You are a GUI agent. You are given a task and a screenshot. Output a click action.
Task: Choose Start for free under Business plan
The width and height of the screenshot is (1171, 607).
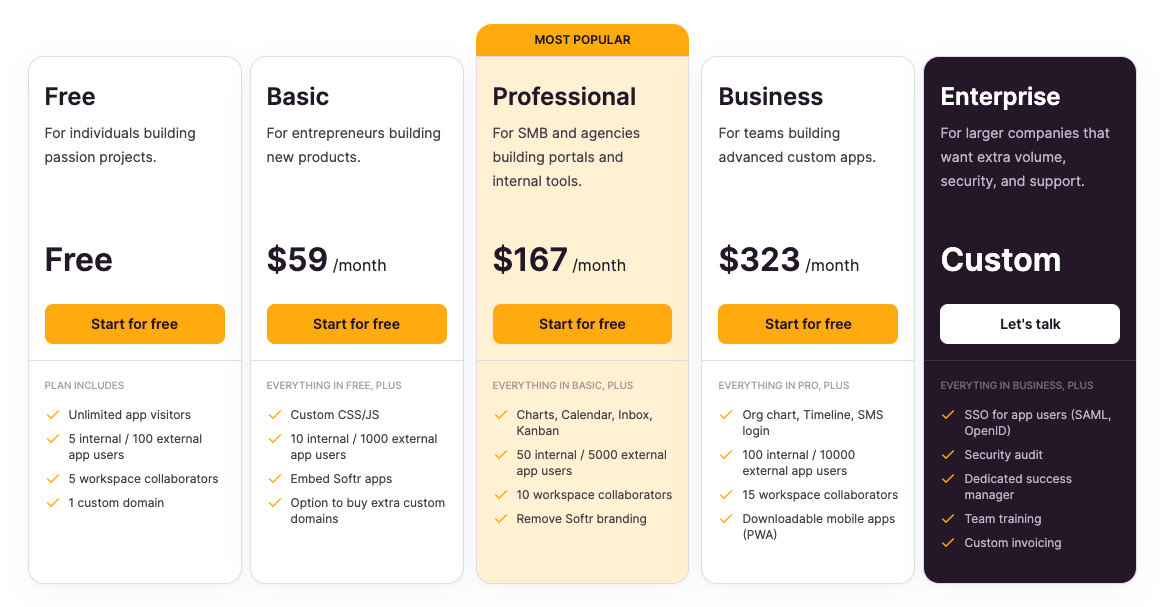coord(808,324)
